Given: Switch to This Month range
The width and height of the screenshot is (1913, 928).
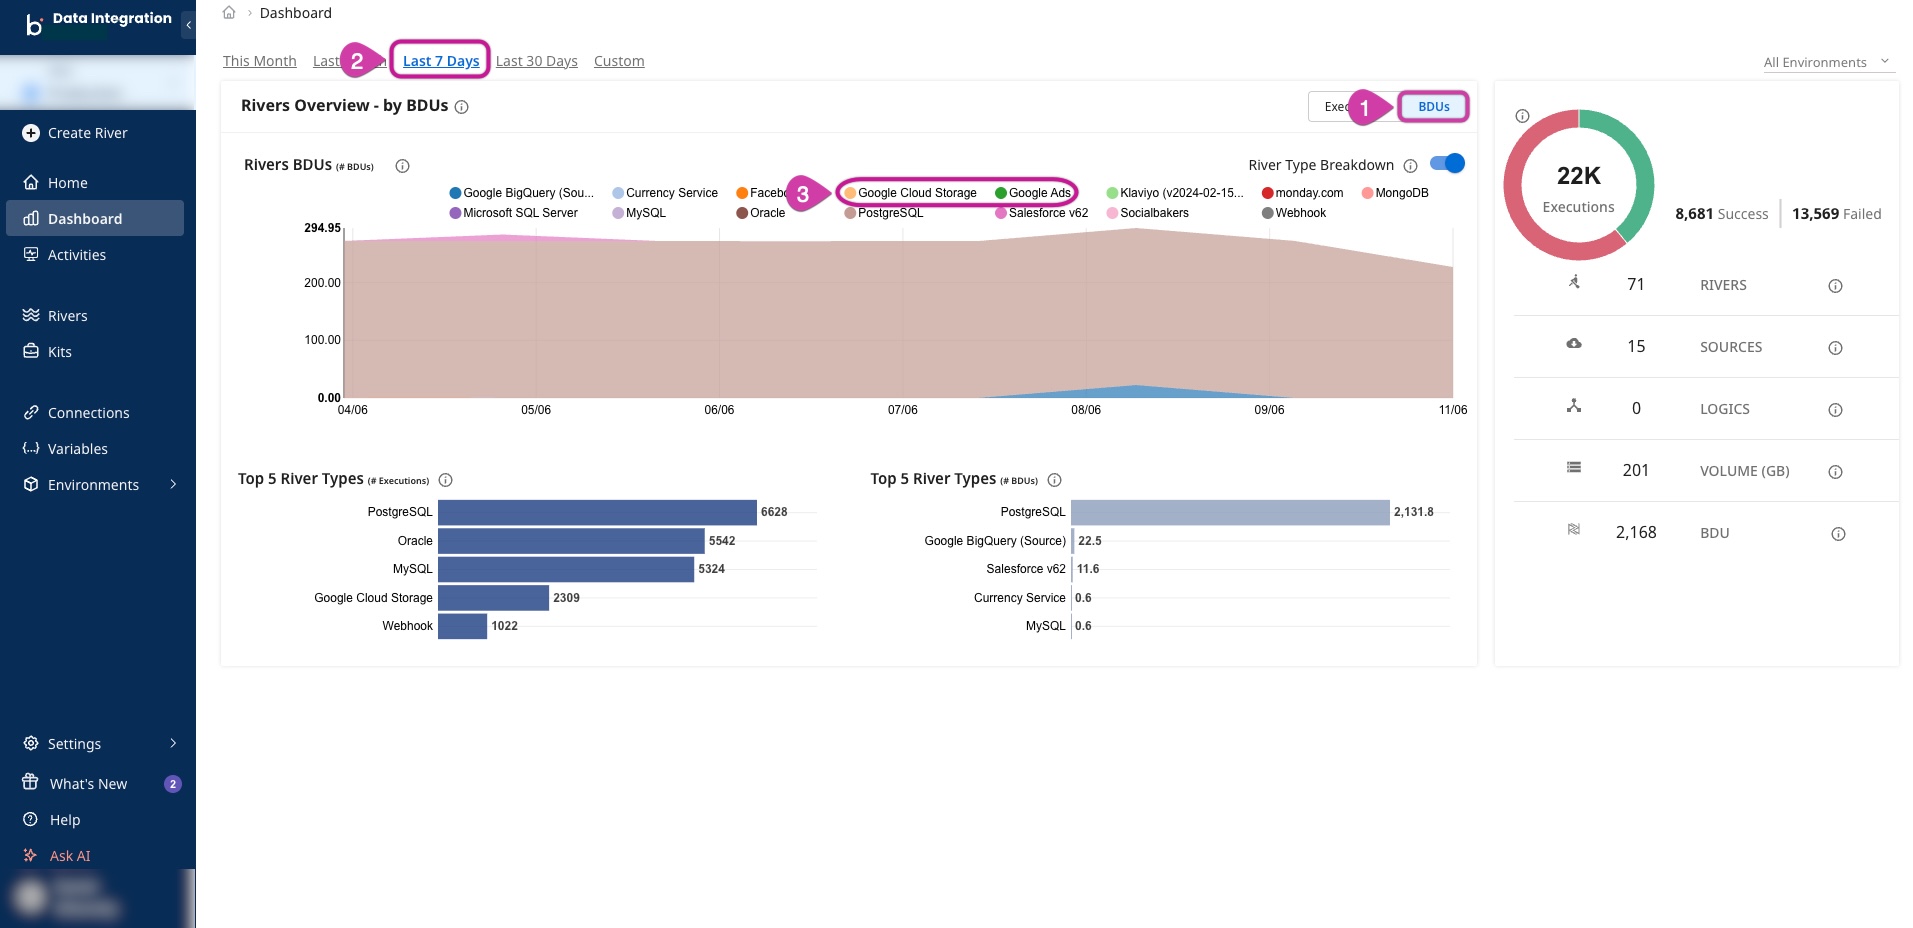Looking at the screenshot, I should coord(259,61).
